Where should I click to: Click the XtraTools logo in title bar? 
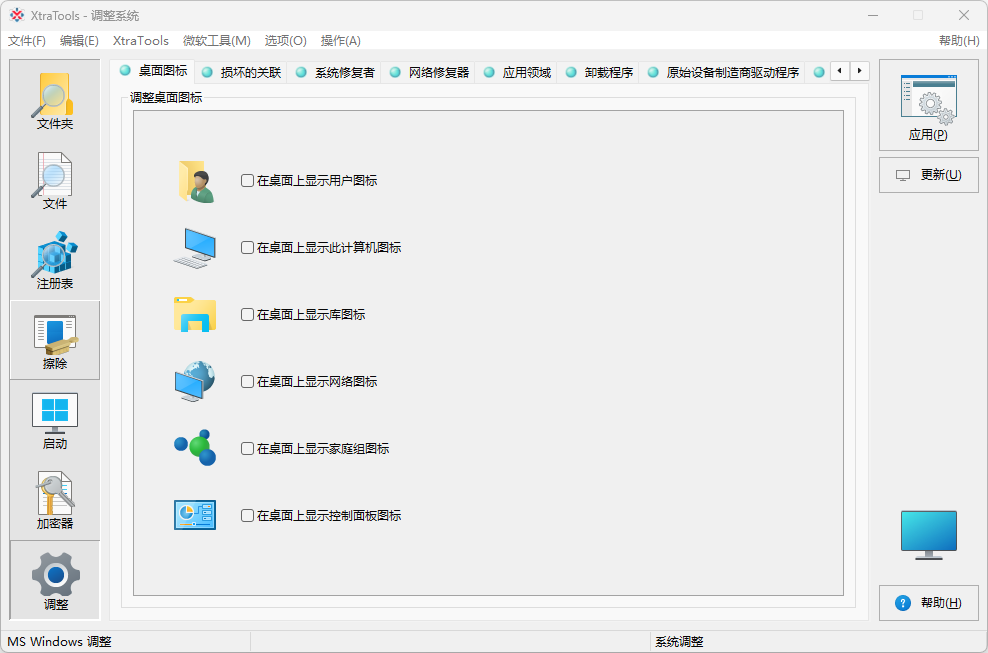click(16, 15)
